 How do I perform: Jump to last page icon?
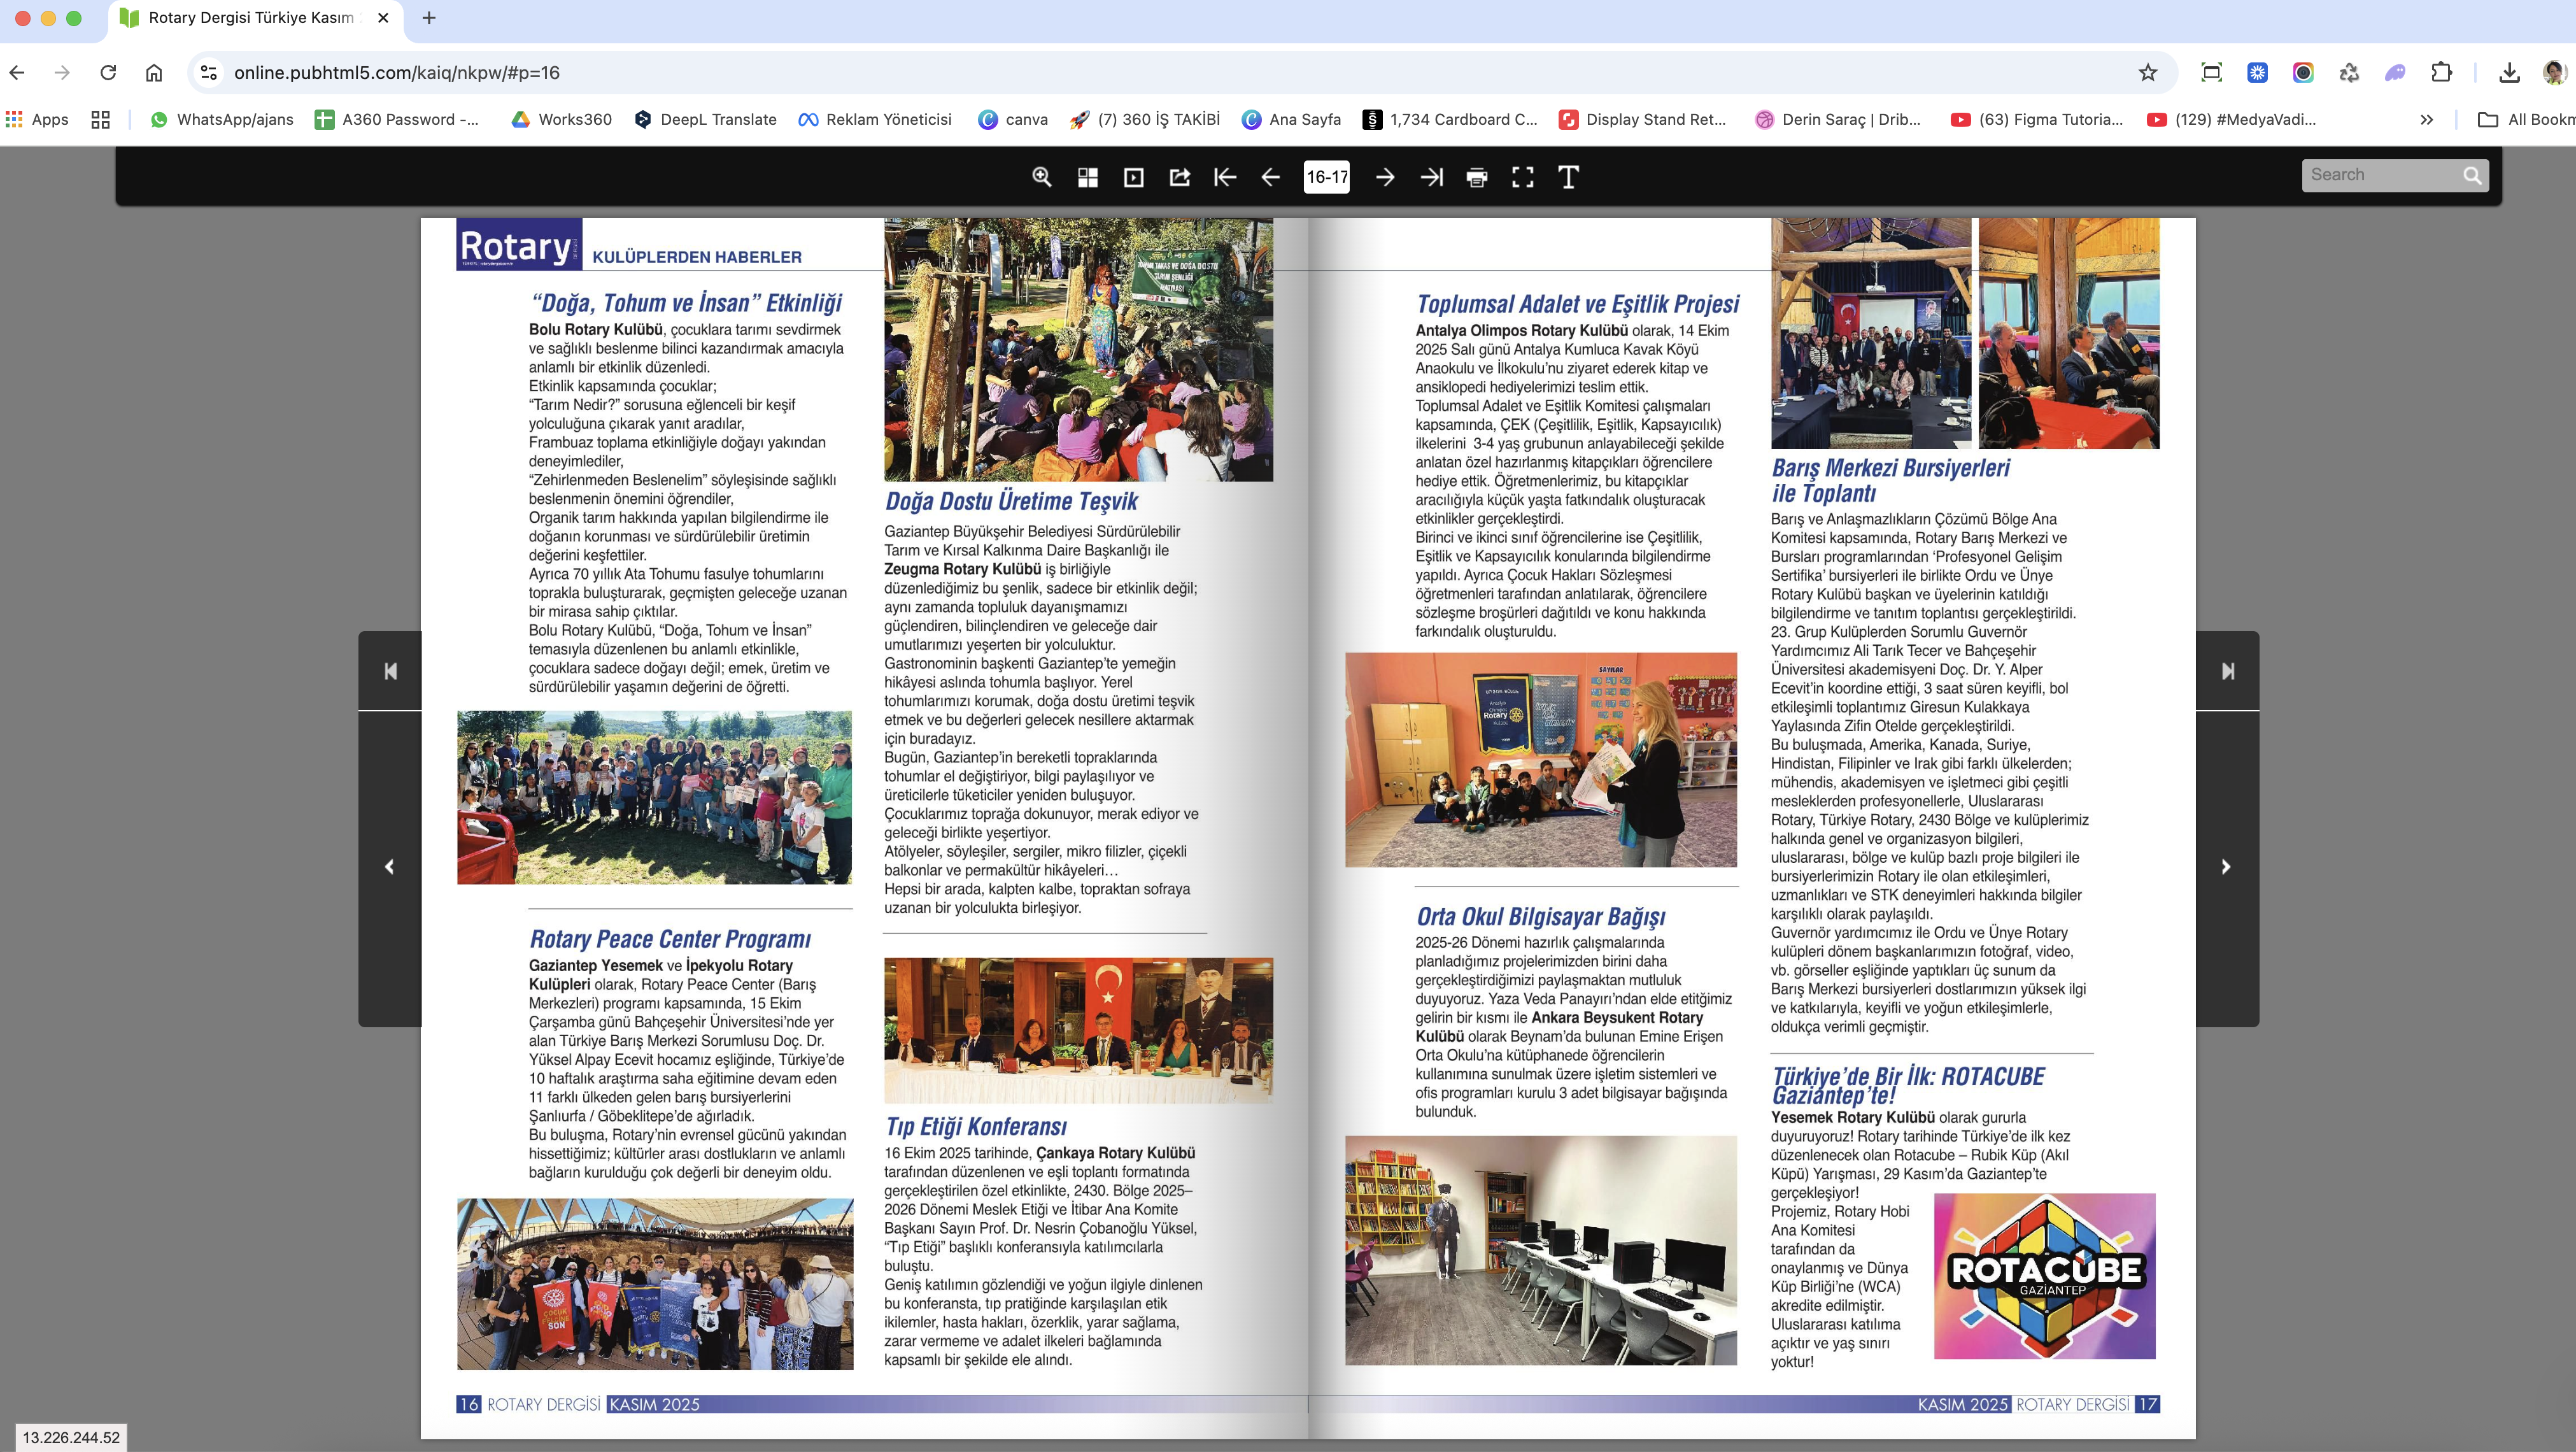(x=1431, y=177)
